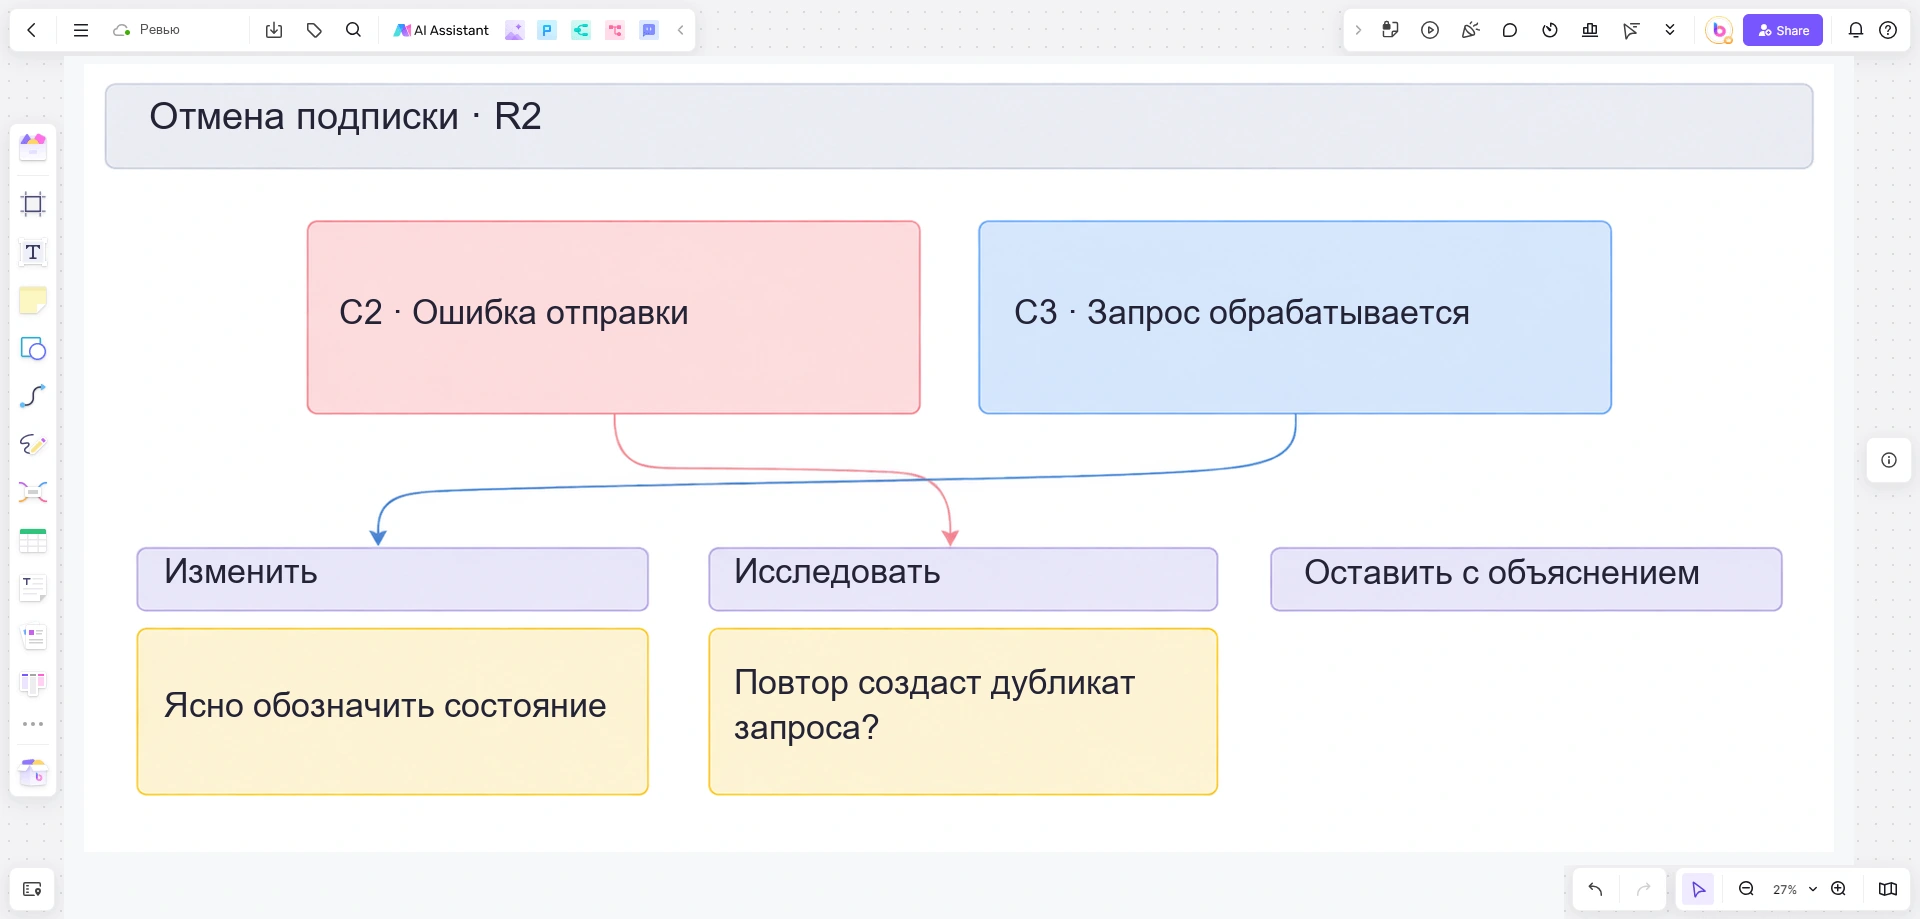Collapse the AI toolbar with the chevron
1920x919 pixels.
click(681, 30)
